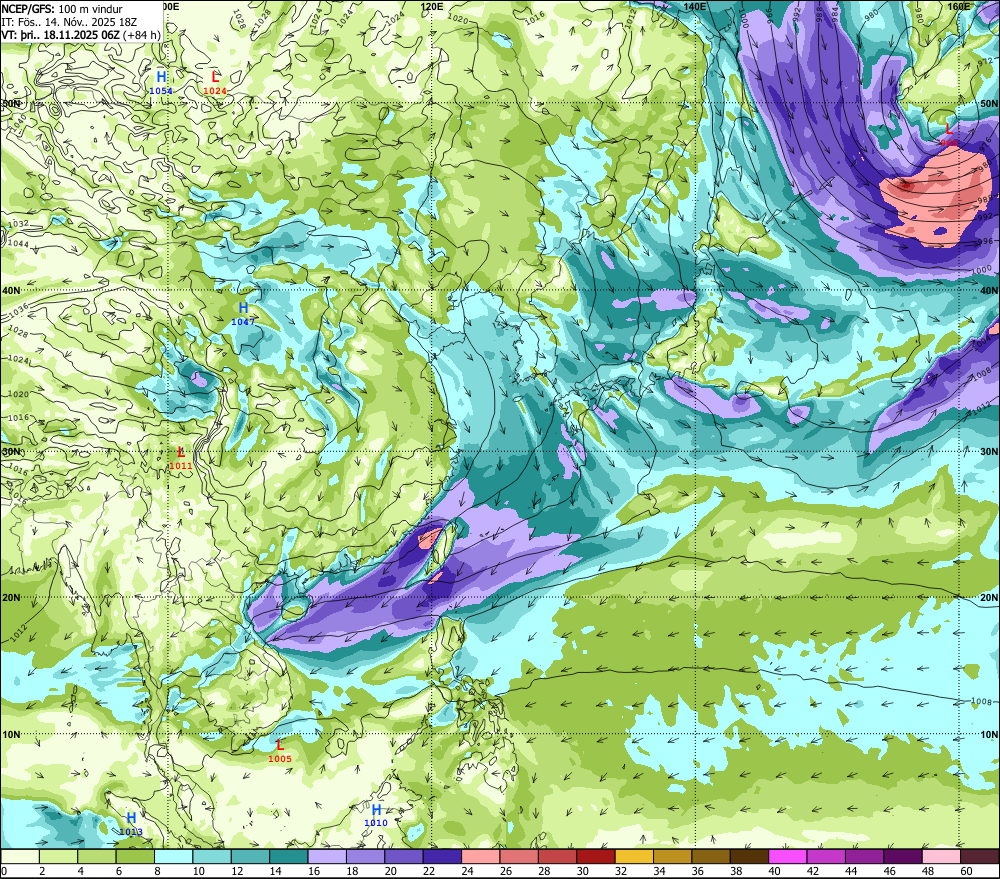Select the bright magenta 40–42 legend swatch
Viewport: 1000px width, 879px height.
tap(788, 856)
